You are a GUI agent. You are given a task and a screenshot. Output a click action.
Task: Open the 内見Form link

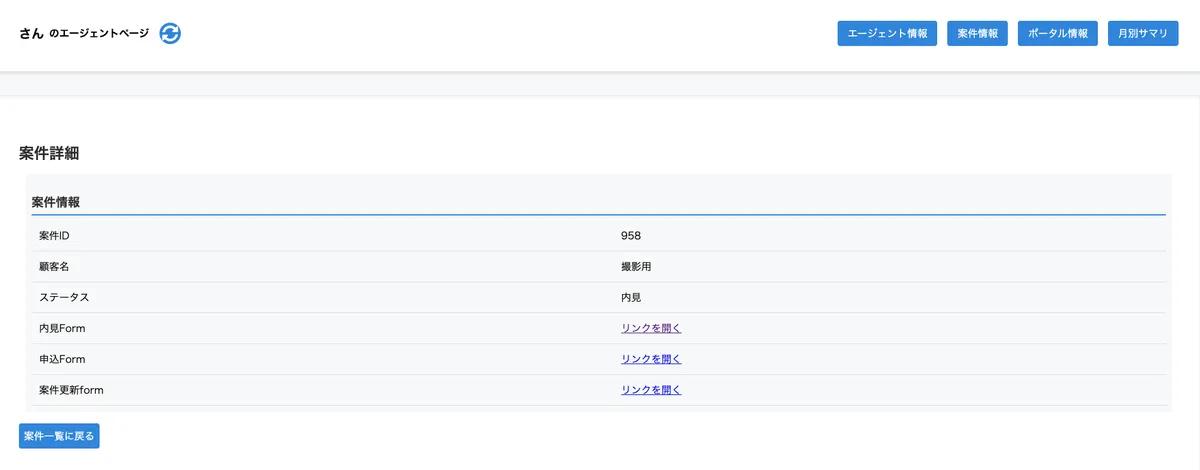[651, 328]
